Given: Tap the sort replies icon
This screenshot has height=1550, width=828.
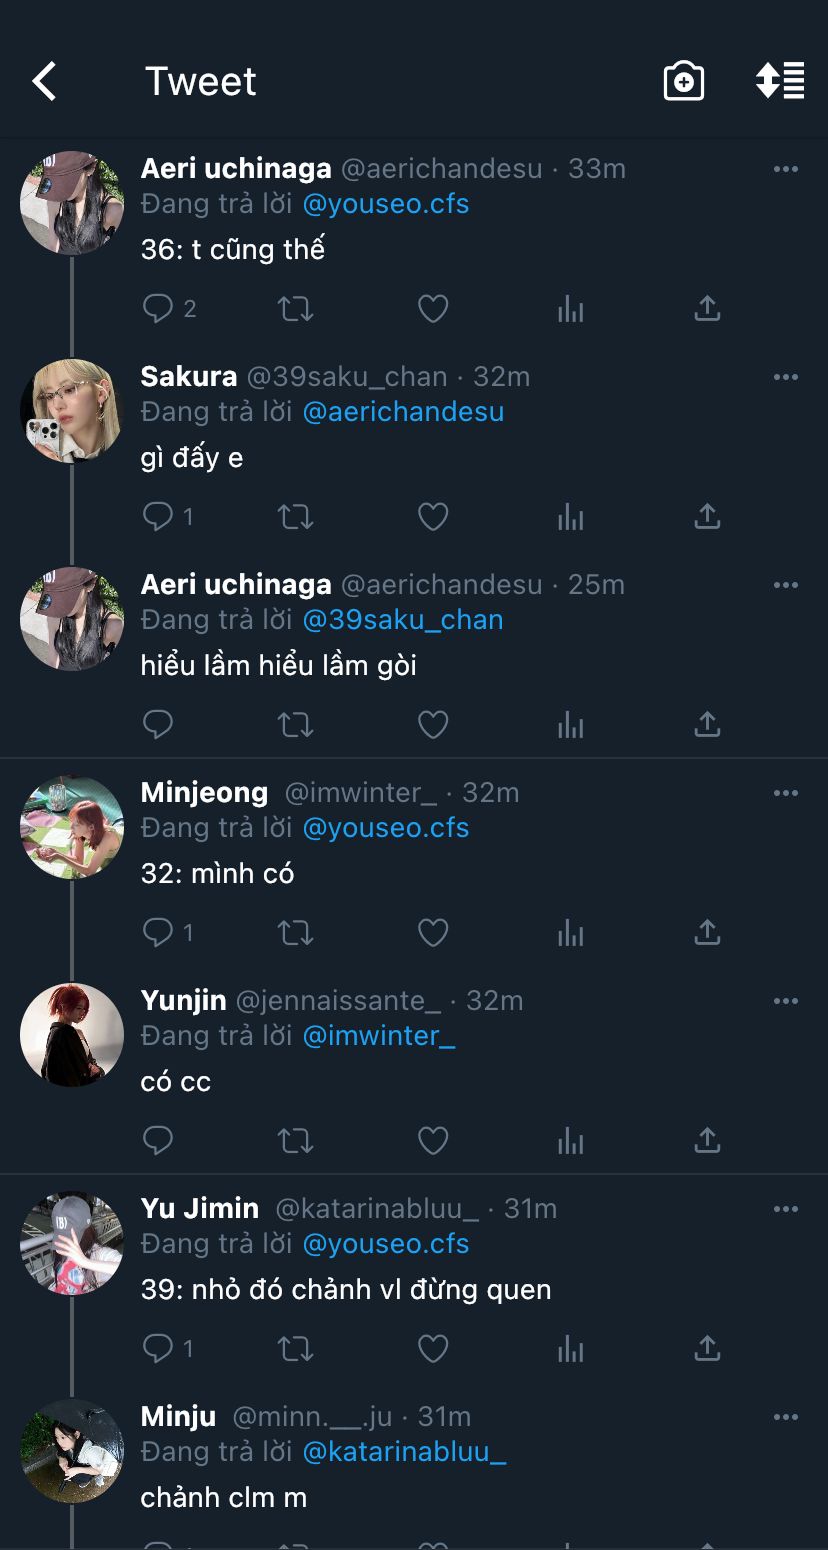Looking at the screenshot, I should coord(780,81).
